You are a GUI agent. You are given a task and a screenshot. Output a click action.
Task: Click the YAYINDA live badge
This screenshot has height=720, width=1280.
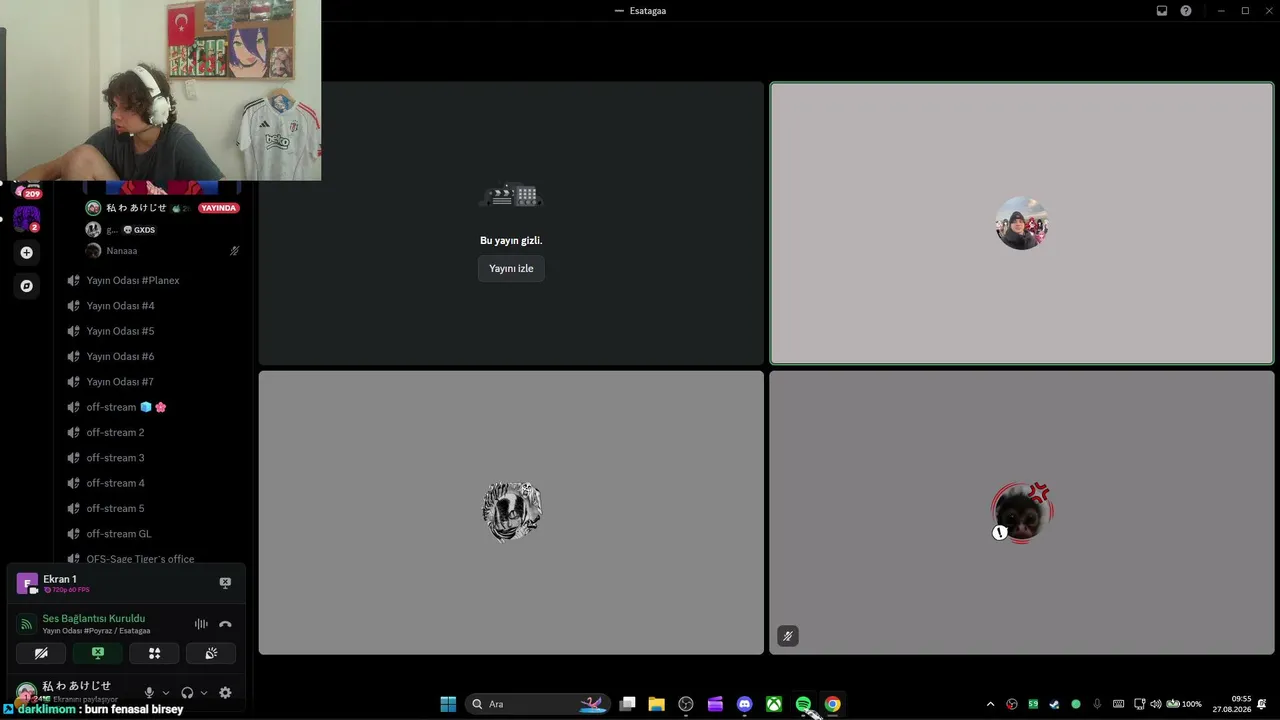218,208
